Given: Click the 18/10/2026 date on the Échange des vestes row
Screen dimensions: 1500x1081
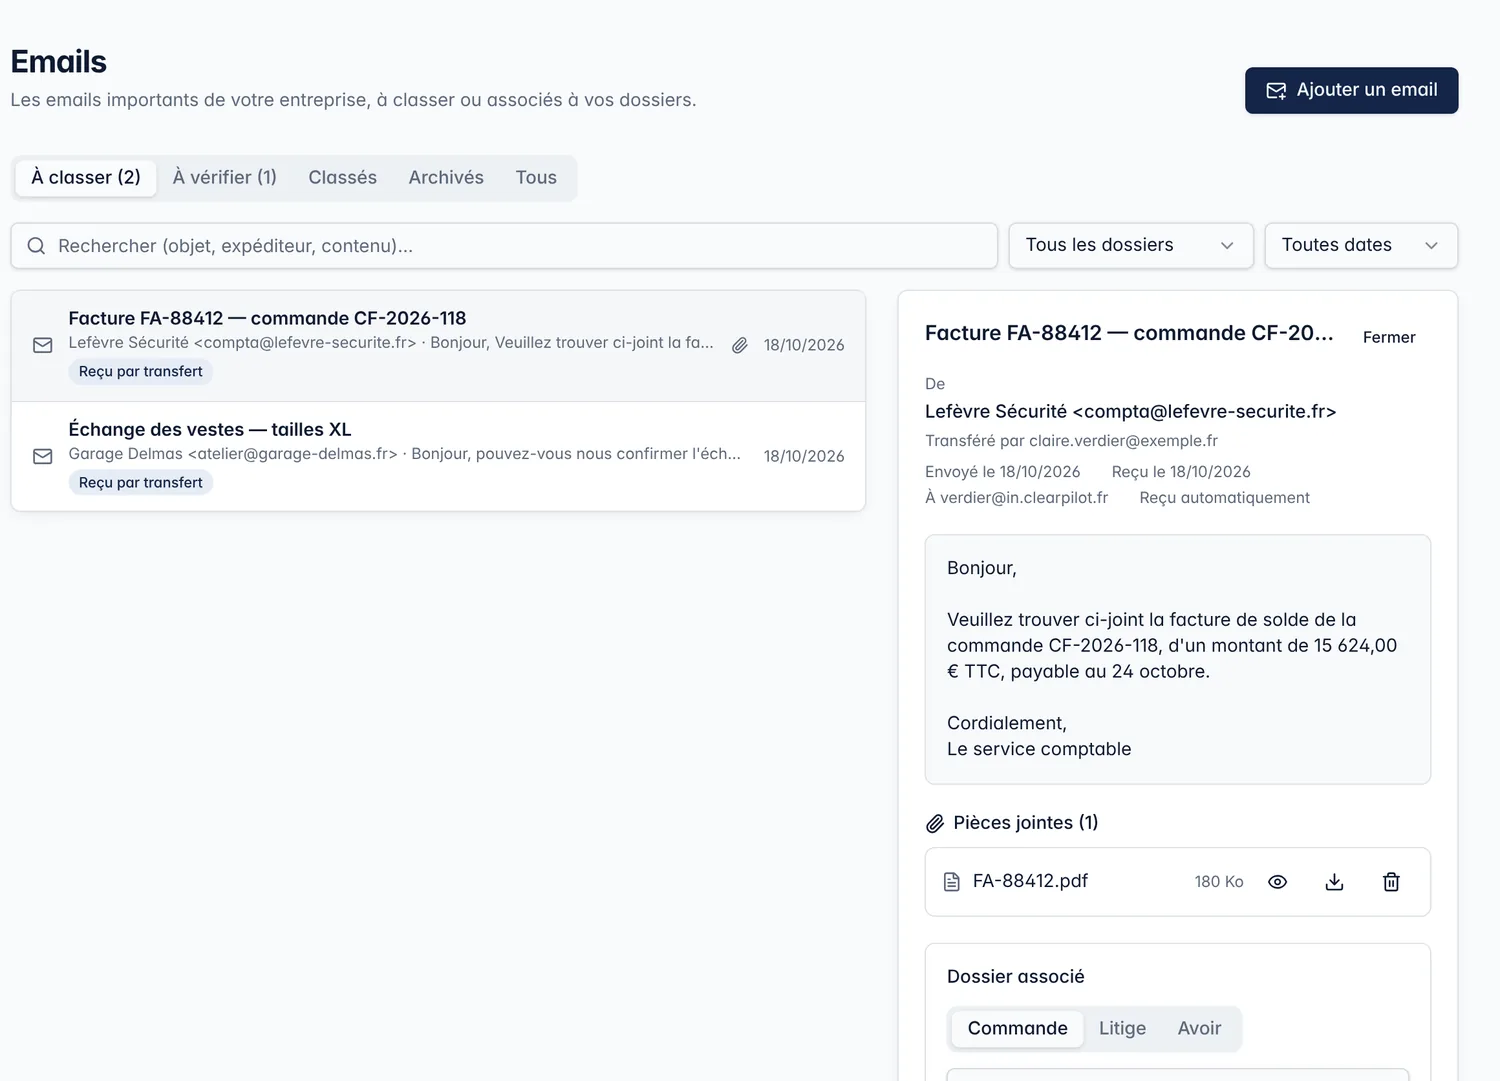Looking at the screenshot, I should pyautogui.click(x=804, y=456).
